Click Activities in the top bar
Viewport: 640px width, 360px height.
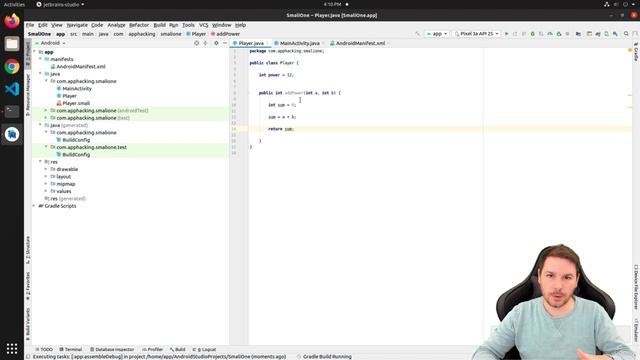(14, 4)
